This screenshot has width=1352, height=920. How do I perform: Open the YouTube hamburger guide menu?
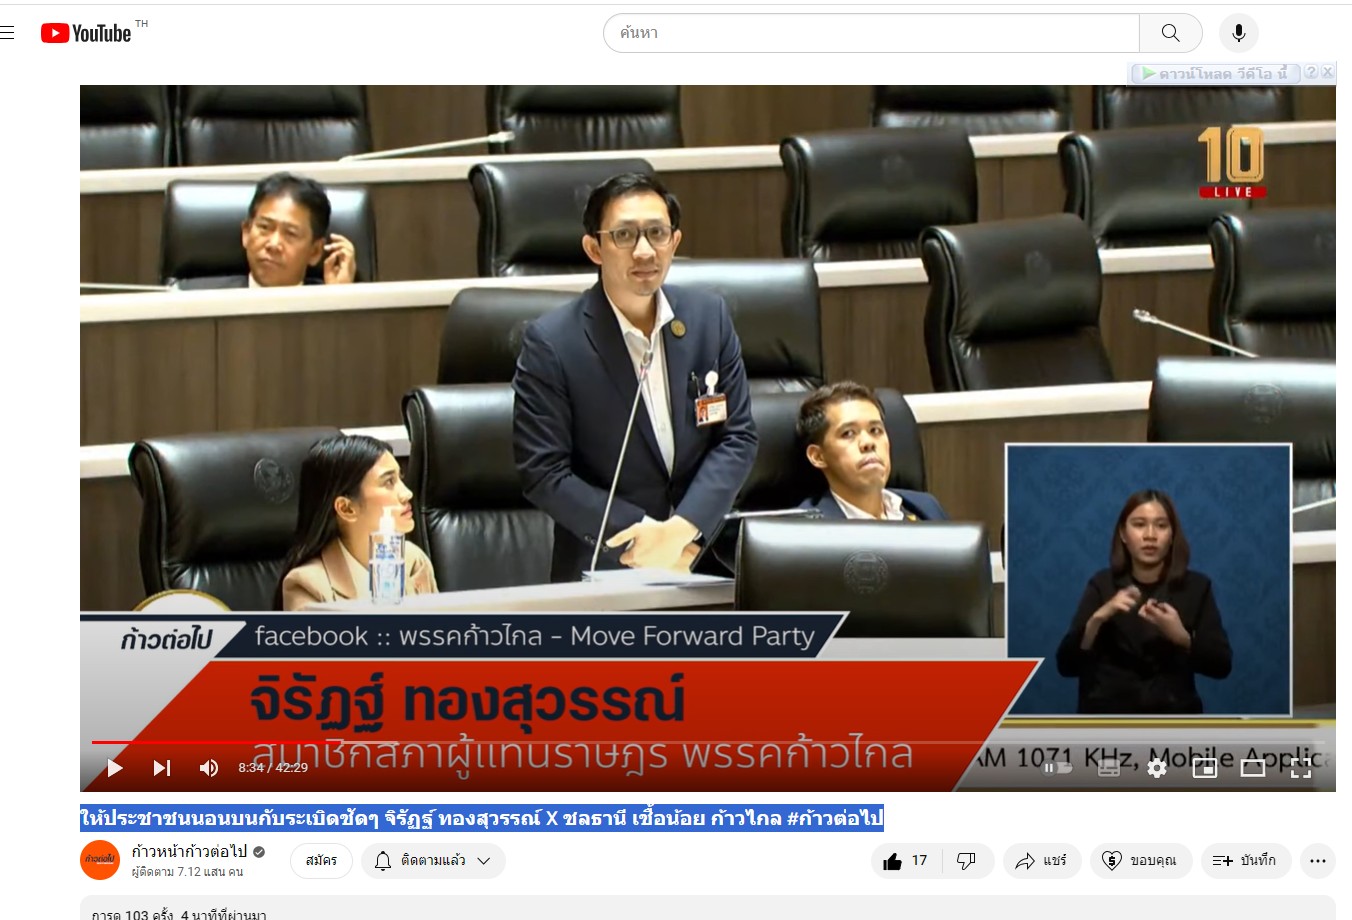7,33
